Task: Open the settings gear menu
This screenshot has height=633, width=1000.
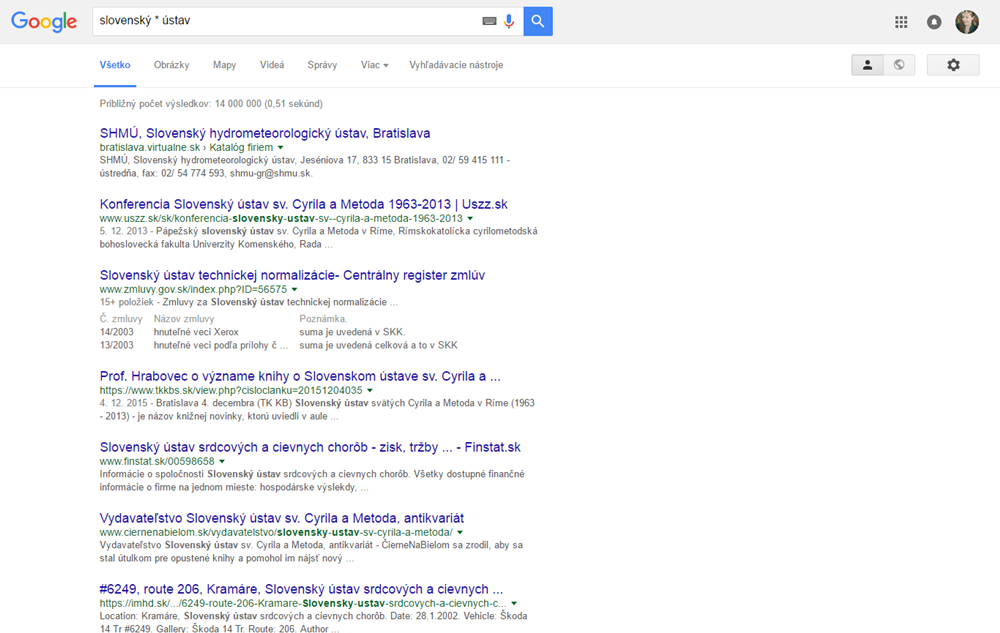Action: (x=953, y=65)
